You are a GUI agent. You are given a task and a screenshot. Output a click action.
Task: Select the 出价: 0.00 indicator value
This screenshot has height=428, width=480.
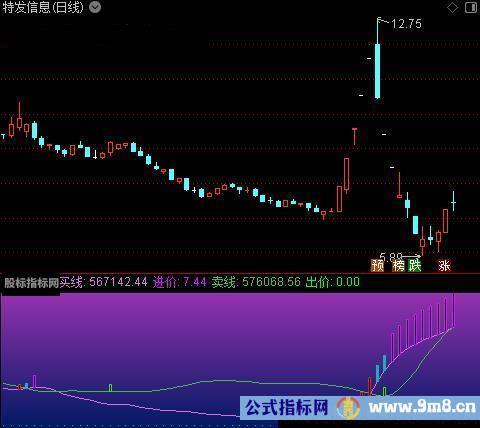tap(333, 282)
